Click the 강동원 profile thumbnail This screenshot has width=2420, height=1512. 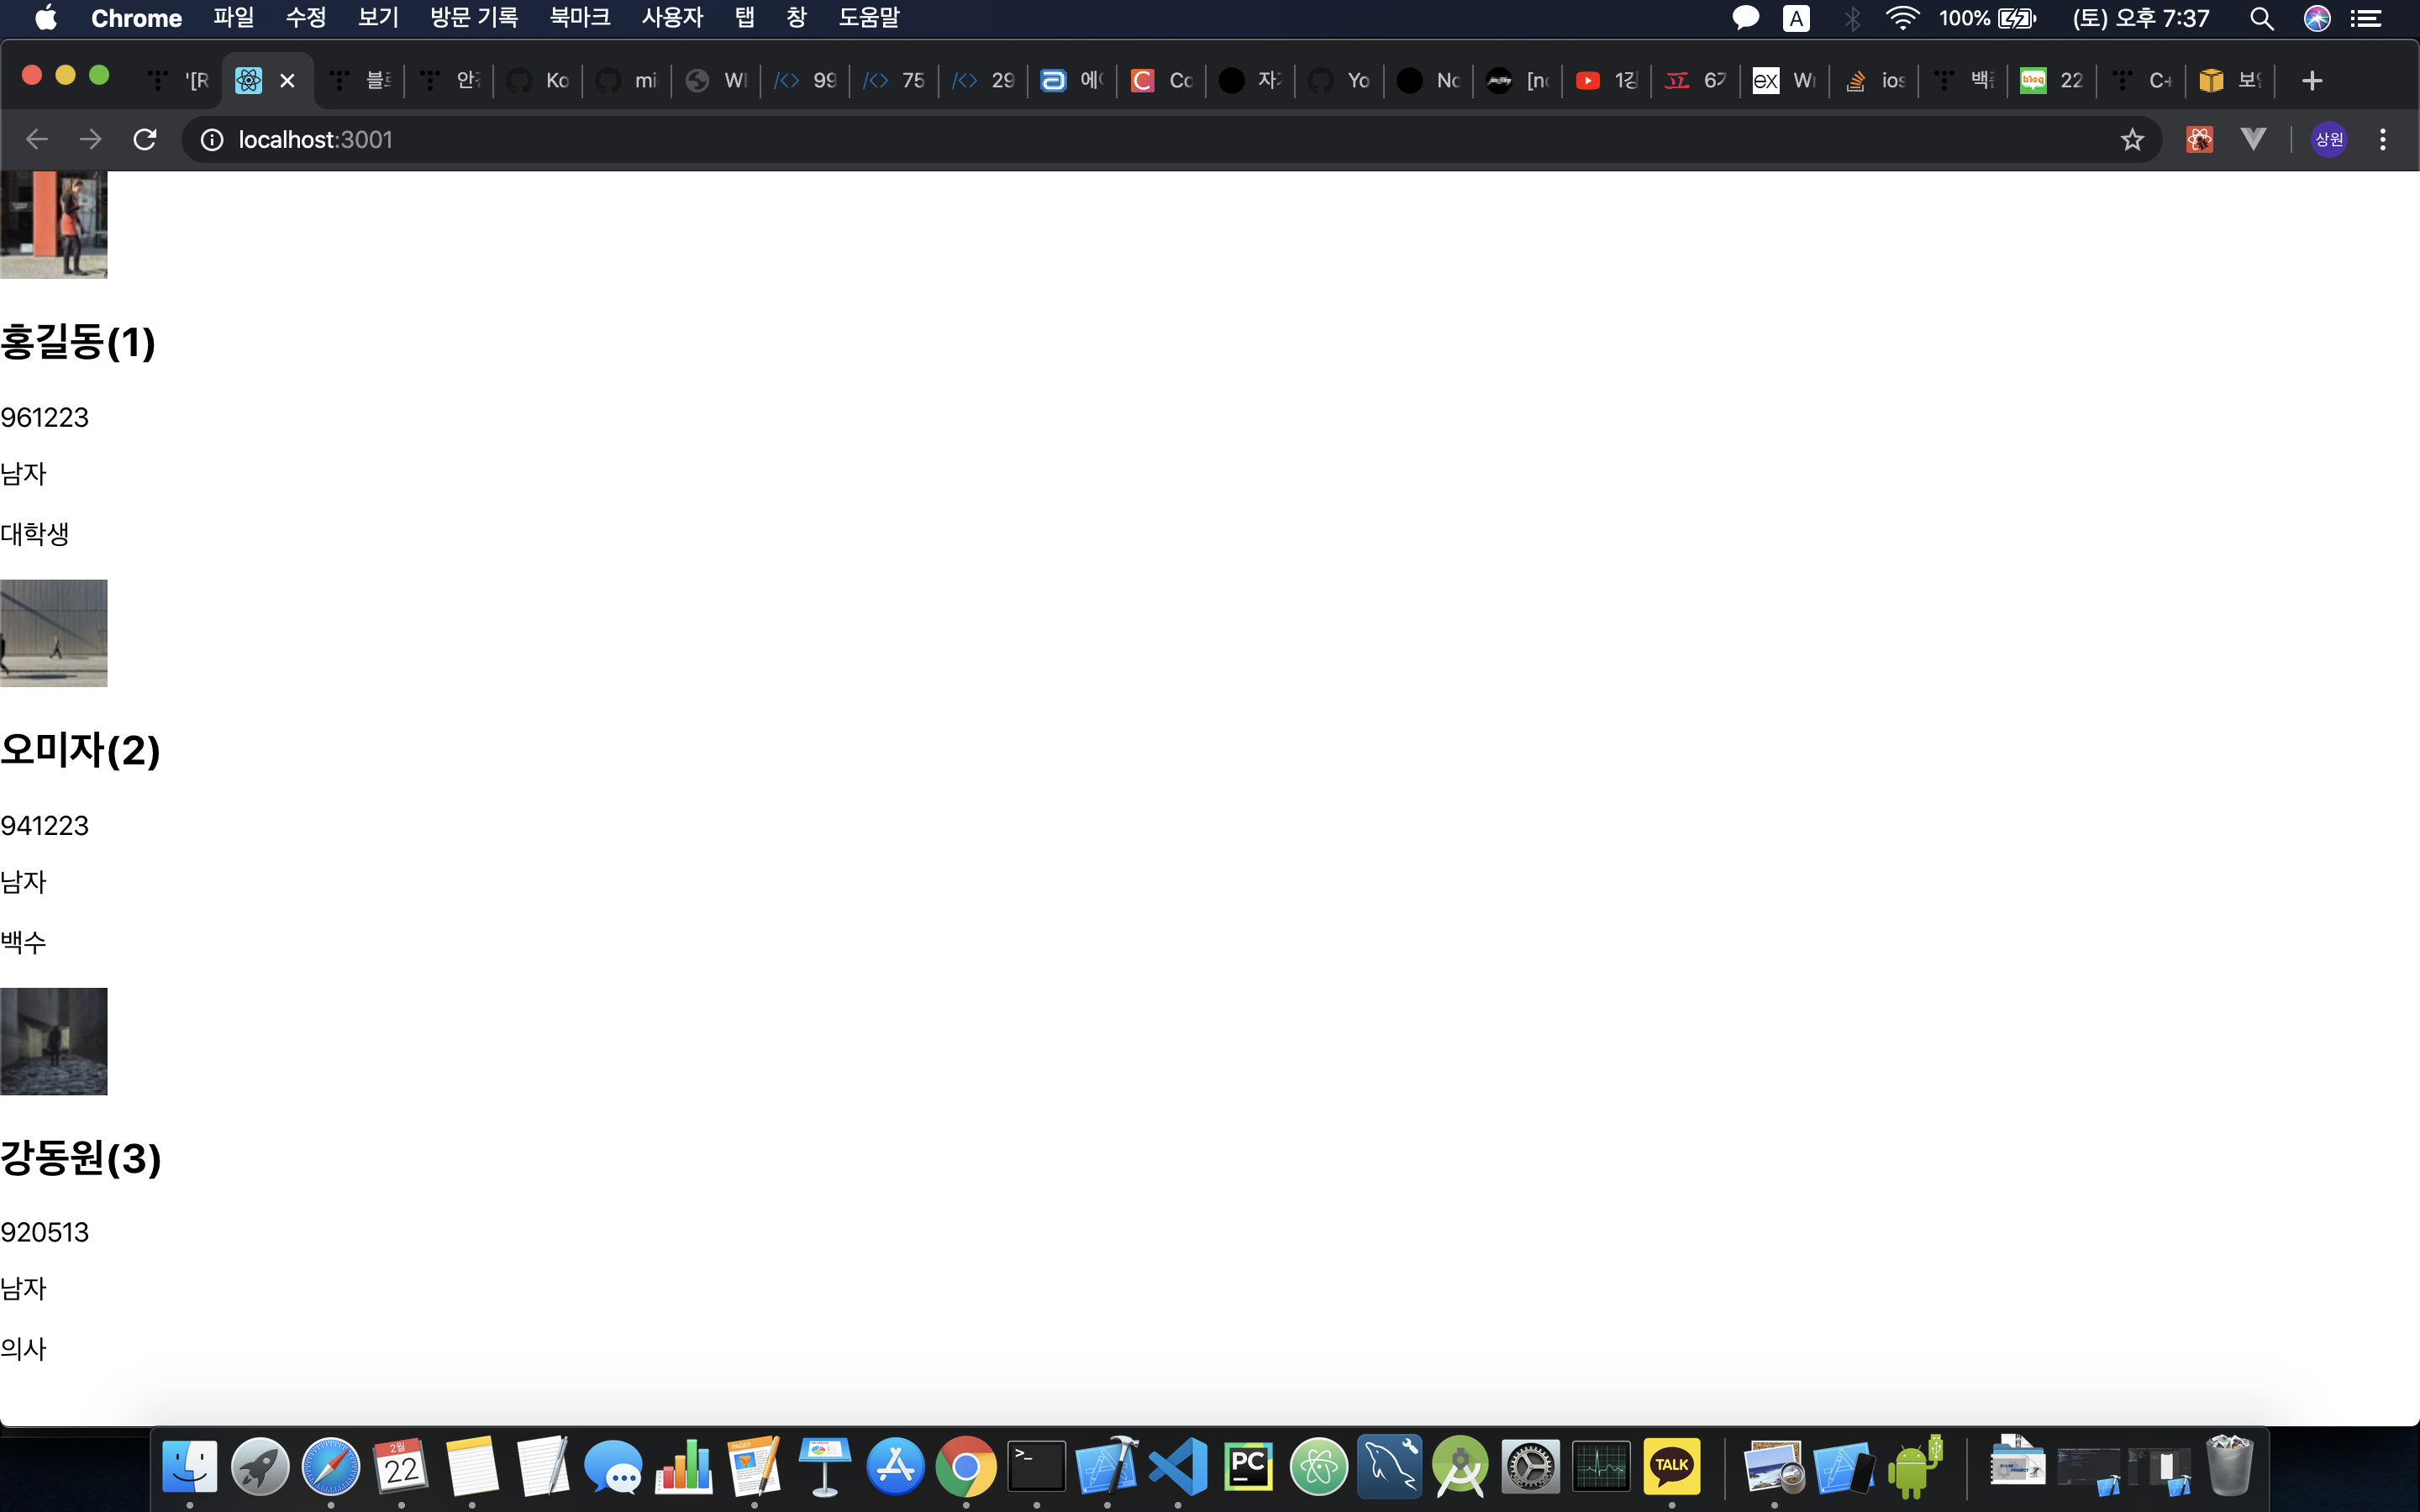pos(54,1041)
